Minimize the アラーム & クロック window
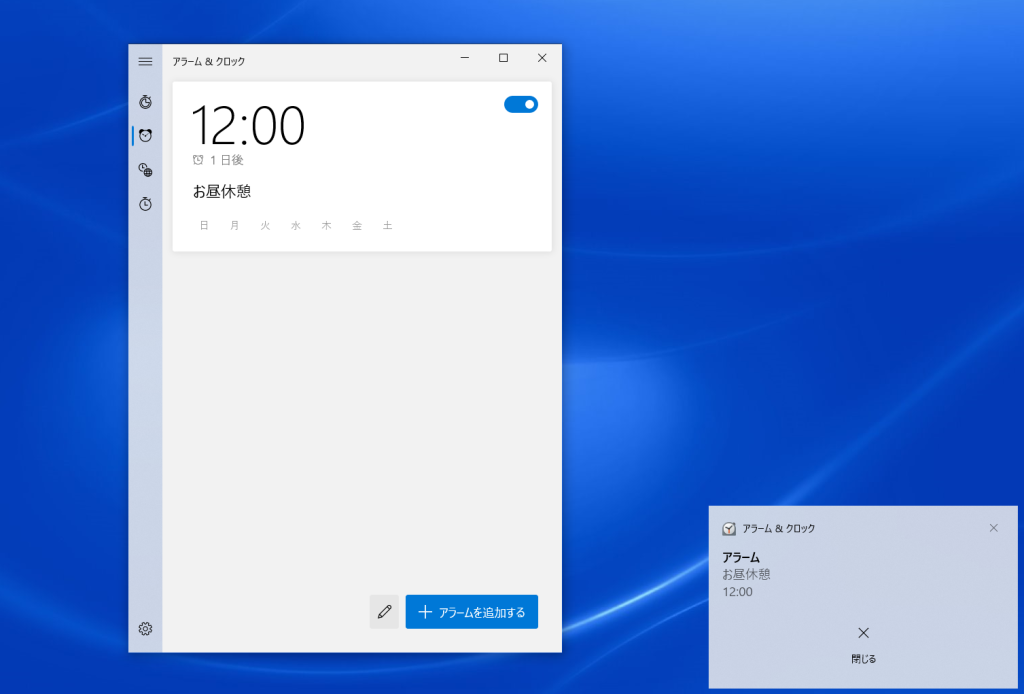This screenshot has height=694, width=1024. click(x=465, y=58)
